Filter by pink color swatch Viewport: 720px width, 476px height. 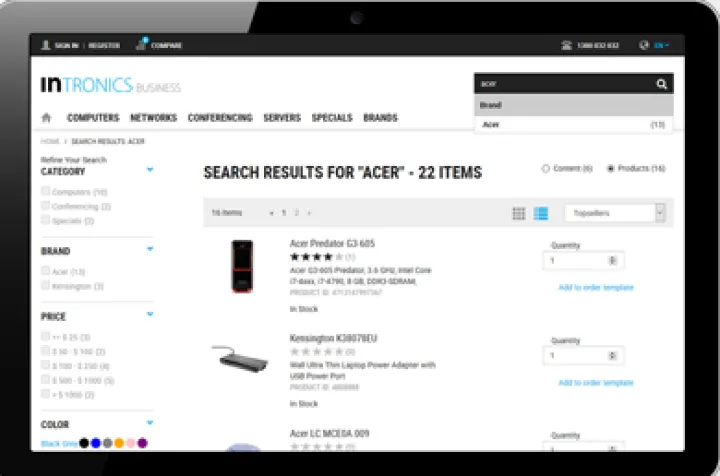131,443
